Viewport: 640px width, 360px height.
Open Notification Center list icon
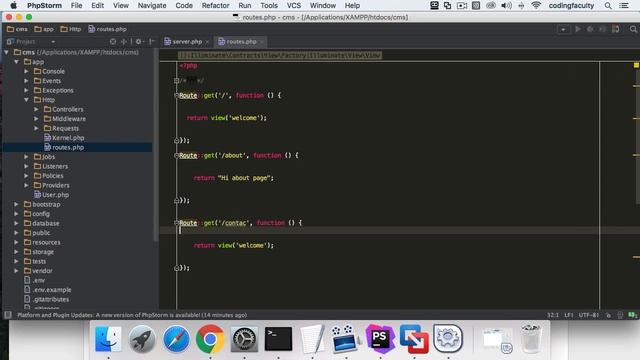tap(624, 5)
